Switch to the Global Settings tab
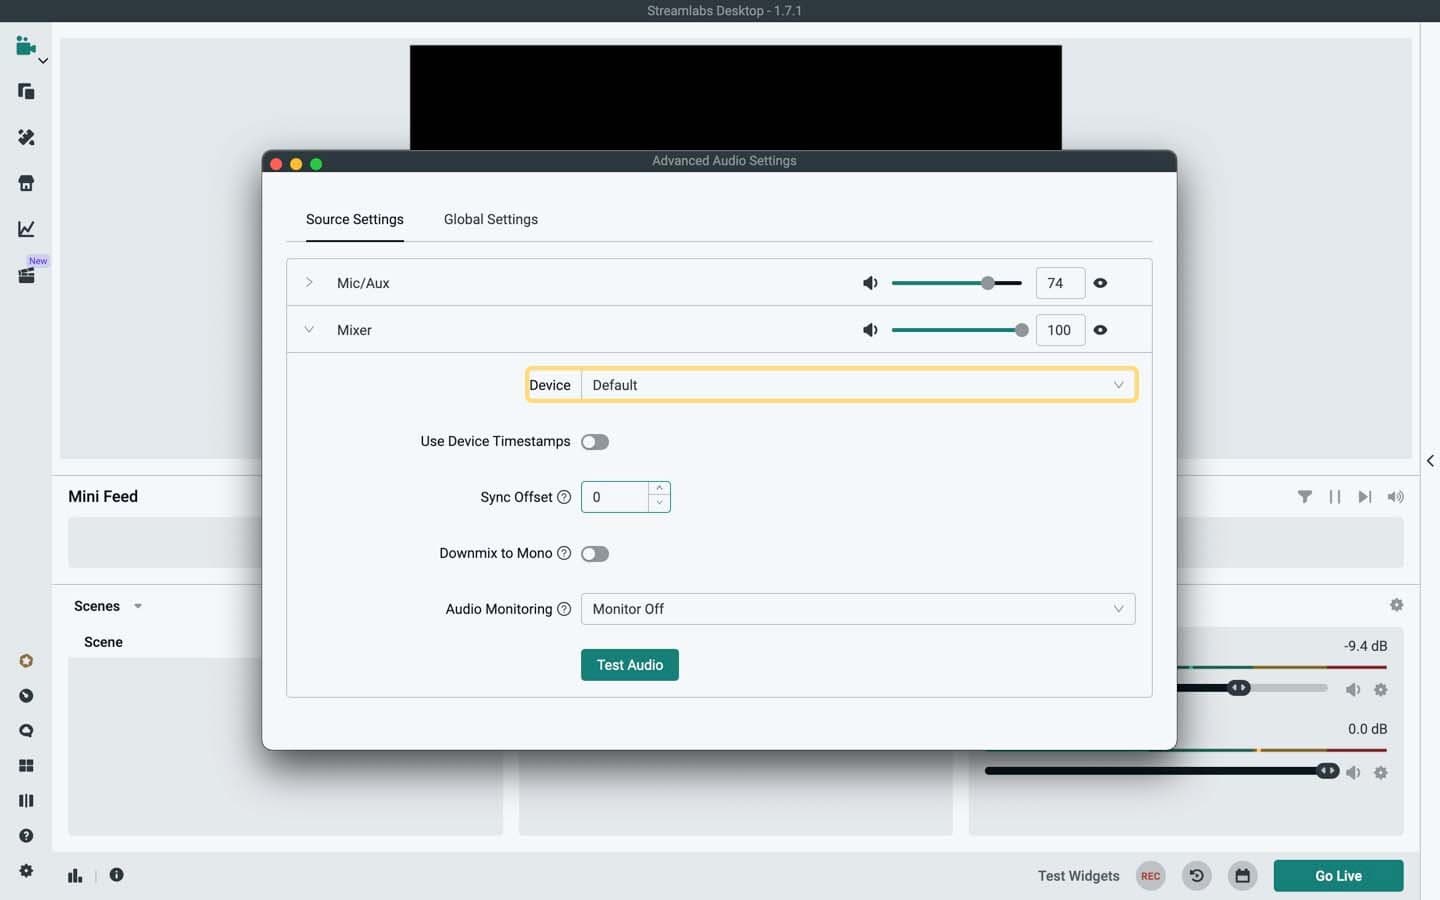 click(491, 219)
